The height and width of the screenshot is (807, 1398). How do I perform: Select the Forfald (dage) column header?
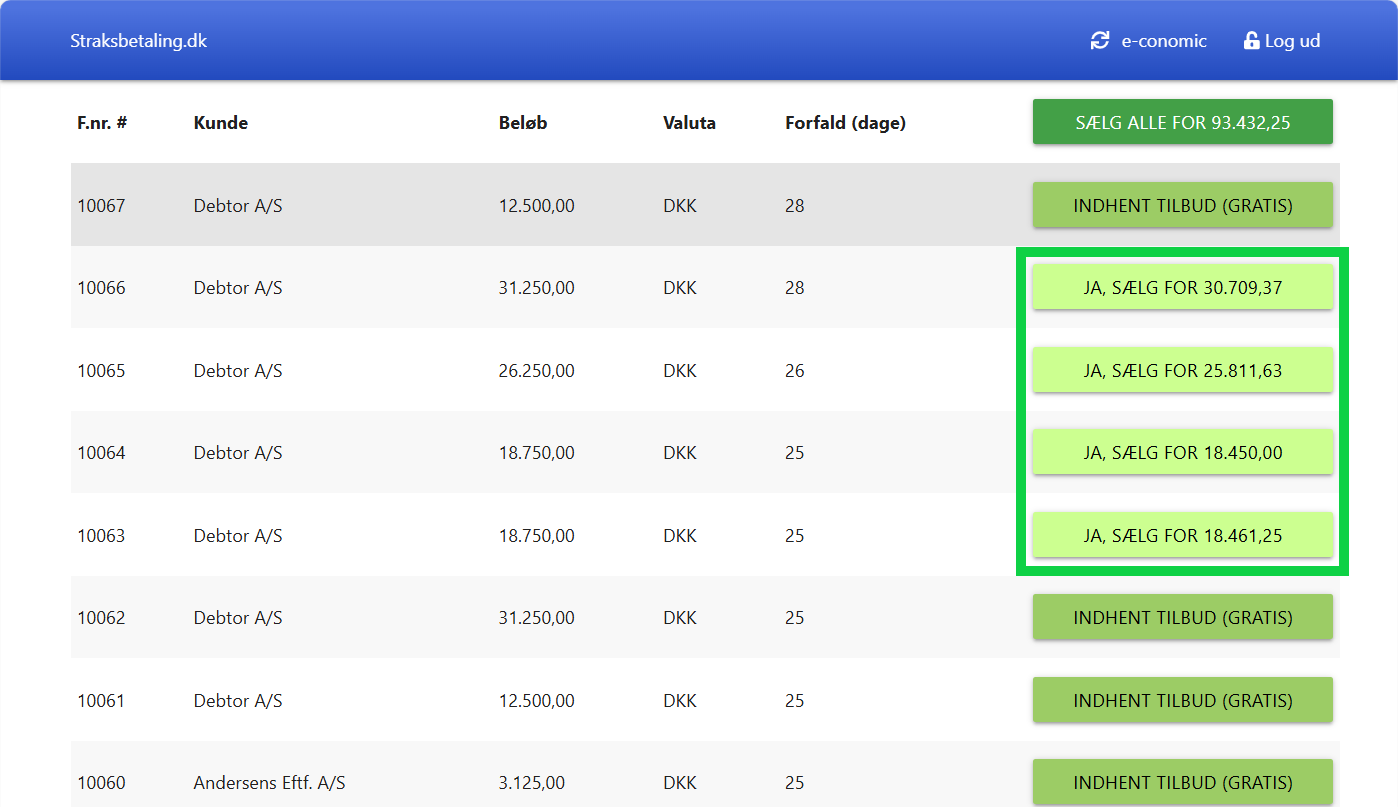point(845,123)
